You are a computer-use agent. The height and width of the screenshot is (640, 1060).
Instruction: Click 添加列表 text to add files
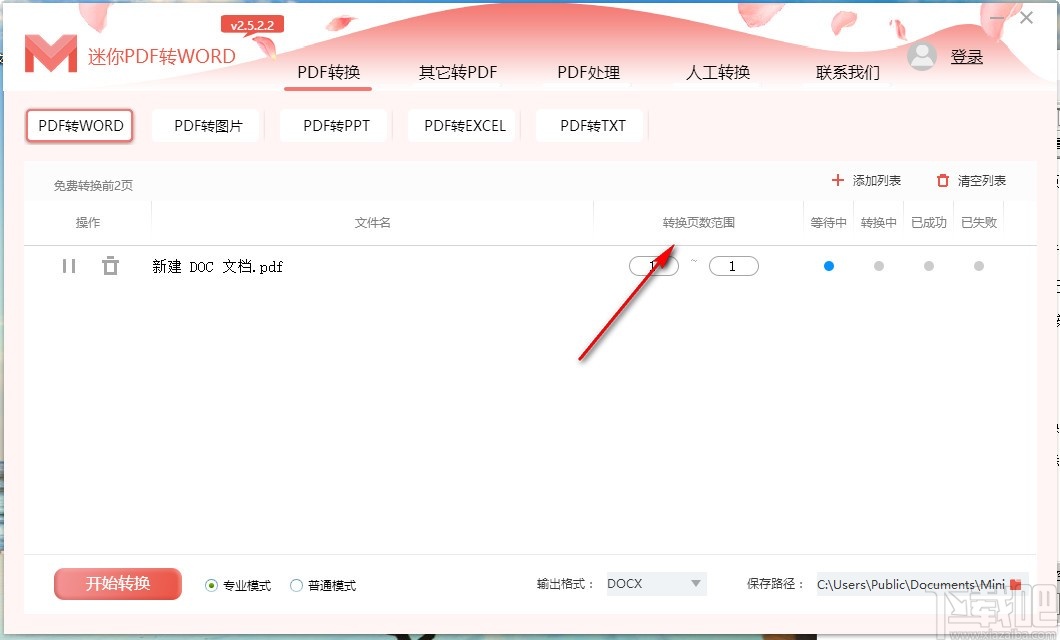click(x=877, y=180)
